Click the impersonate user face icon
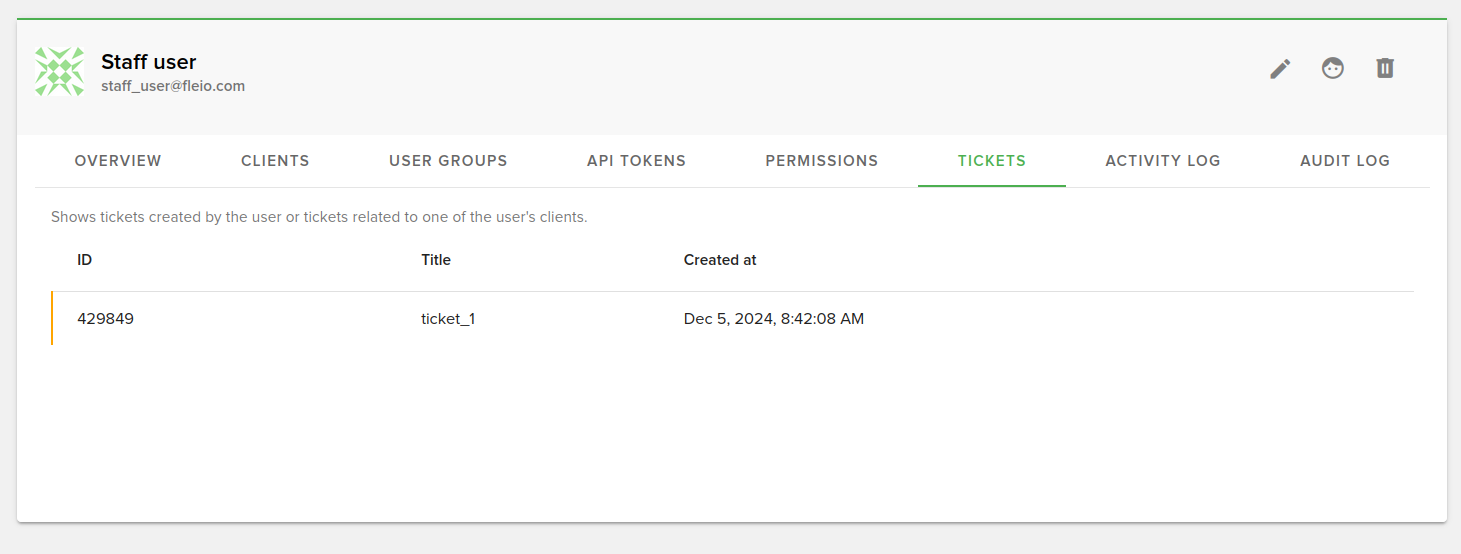The image size is (1461, 554). point(1332,68)
